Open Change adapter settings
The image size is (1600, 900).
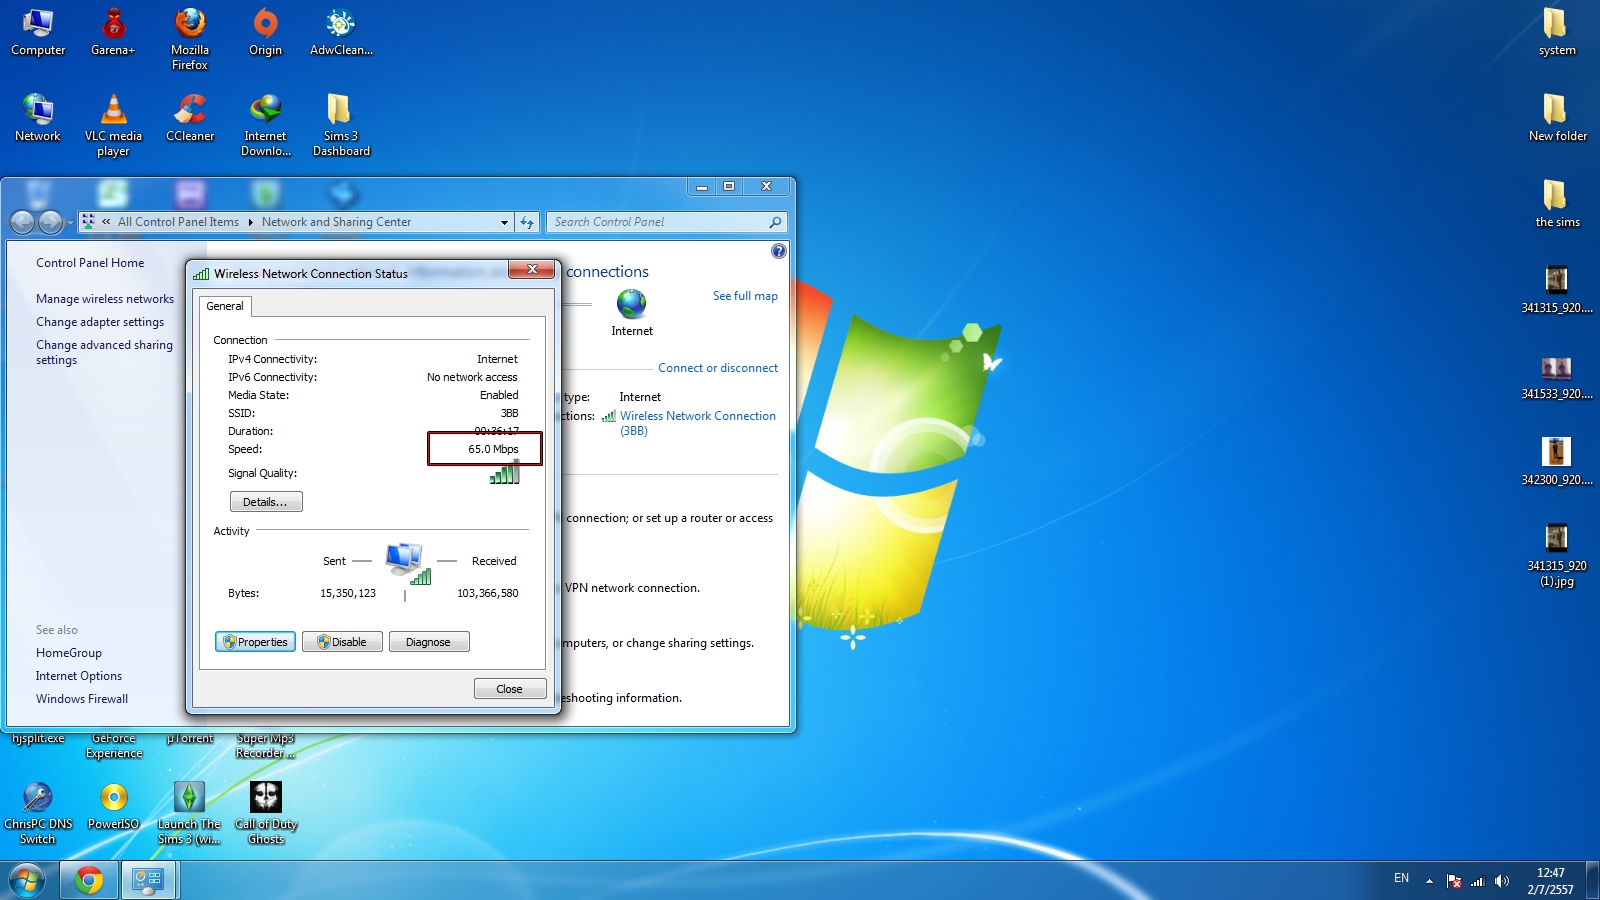tap(100, 322)
